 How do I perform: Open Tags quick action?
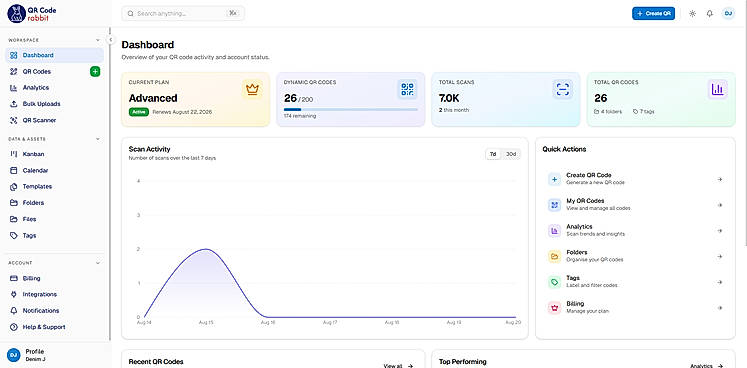pyautogui.click(x=636, y=282)
